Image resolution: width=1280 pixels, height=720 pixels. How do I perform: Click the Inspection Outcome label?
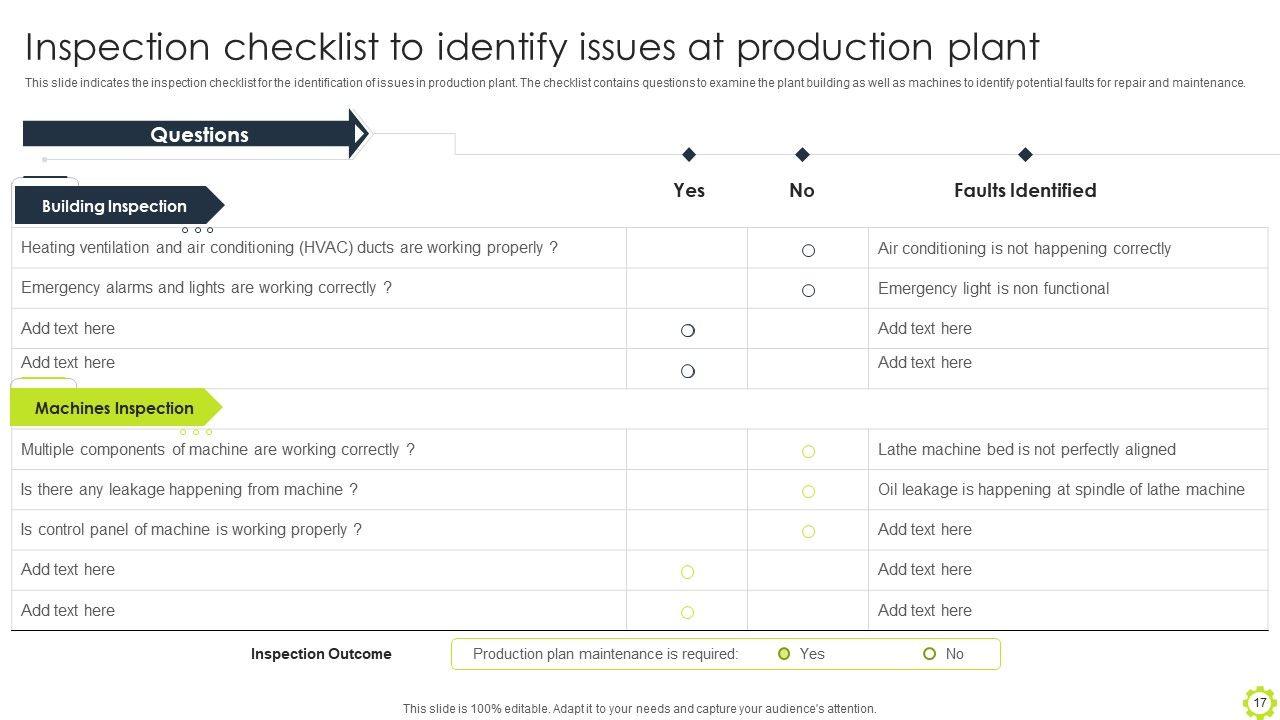(x=321, y=654)
